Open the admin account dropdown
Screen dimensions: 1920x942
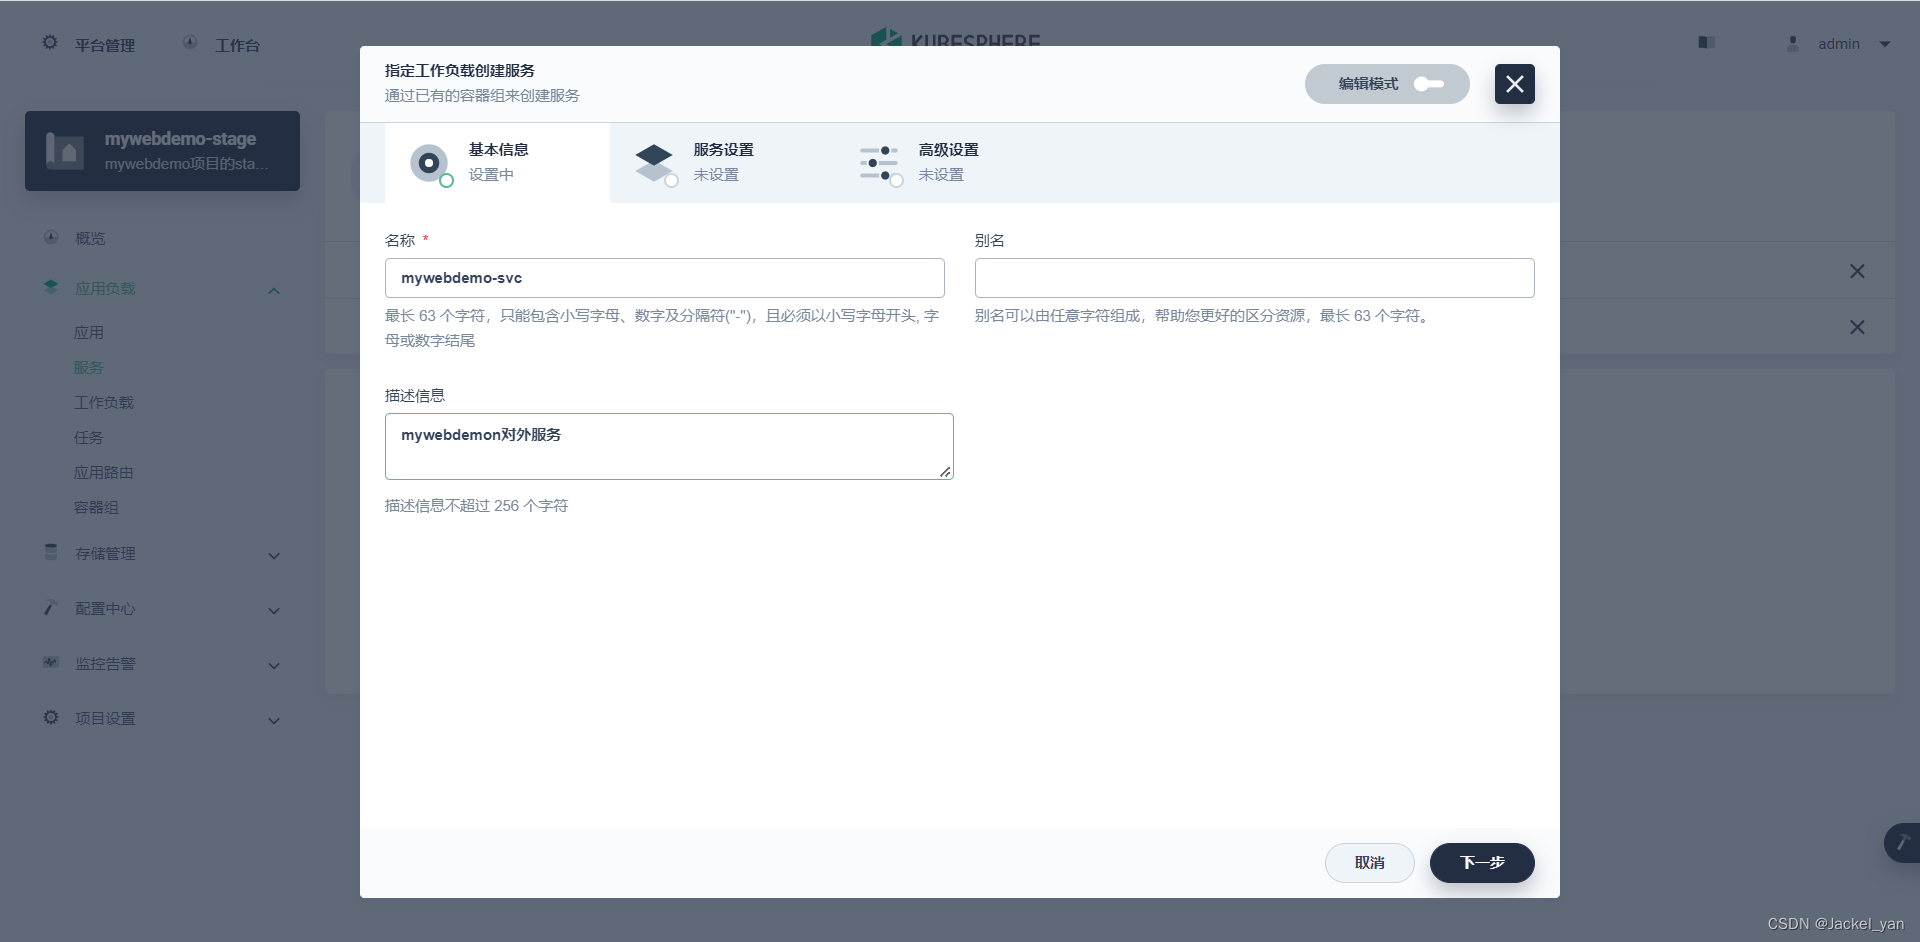click(1838, 43)
